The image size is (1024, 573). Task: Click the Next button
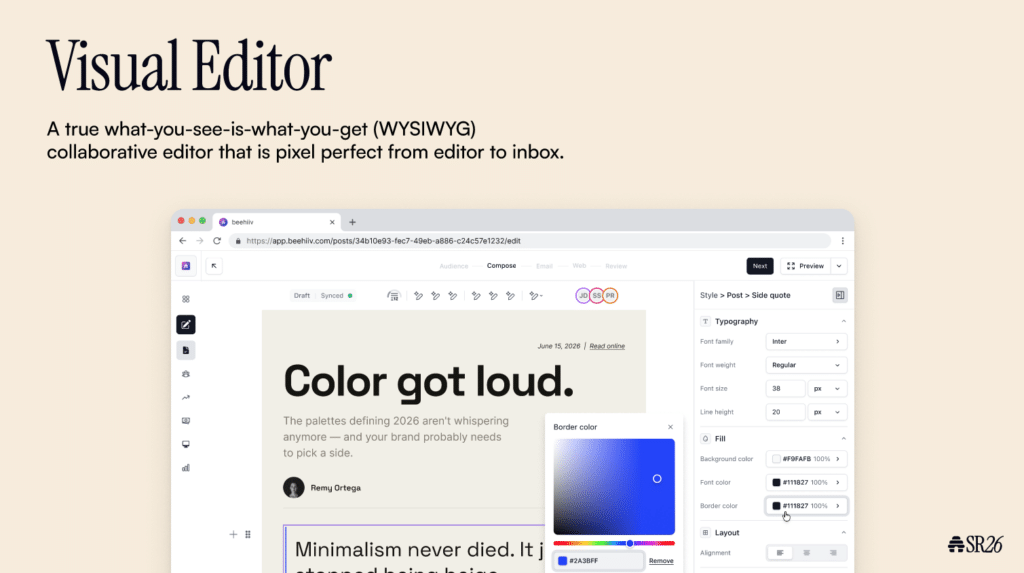(760, 266)
